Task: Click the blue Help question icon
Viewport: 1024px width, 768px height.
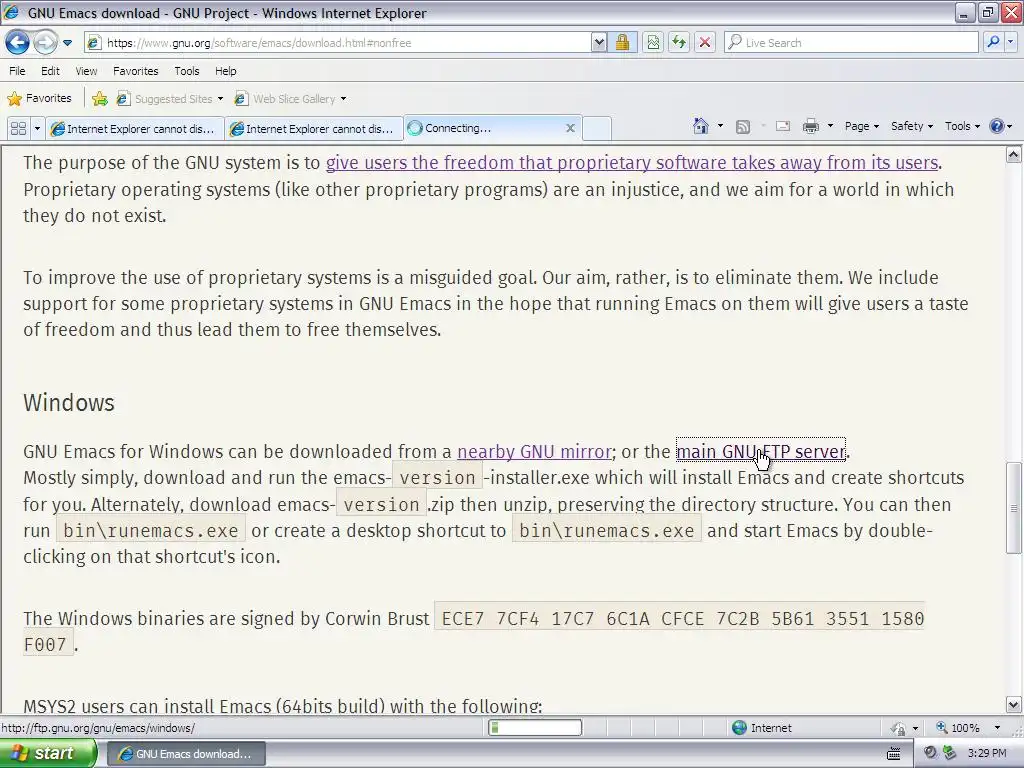Action: 997,126
